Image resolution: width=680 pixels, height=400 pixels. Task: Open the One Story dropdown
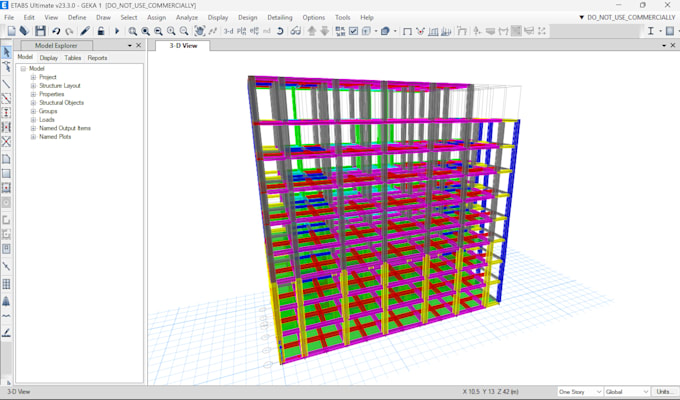(x=580, y=392)
